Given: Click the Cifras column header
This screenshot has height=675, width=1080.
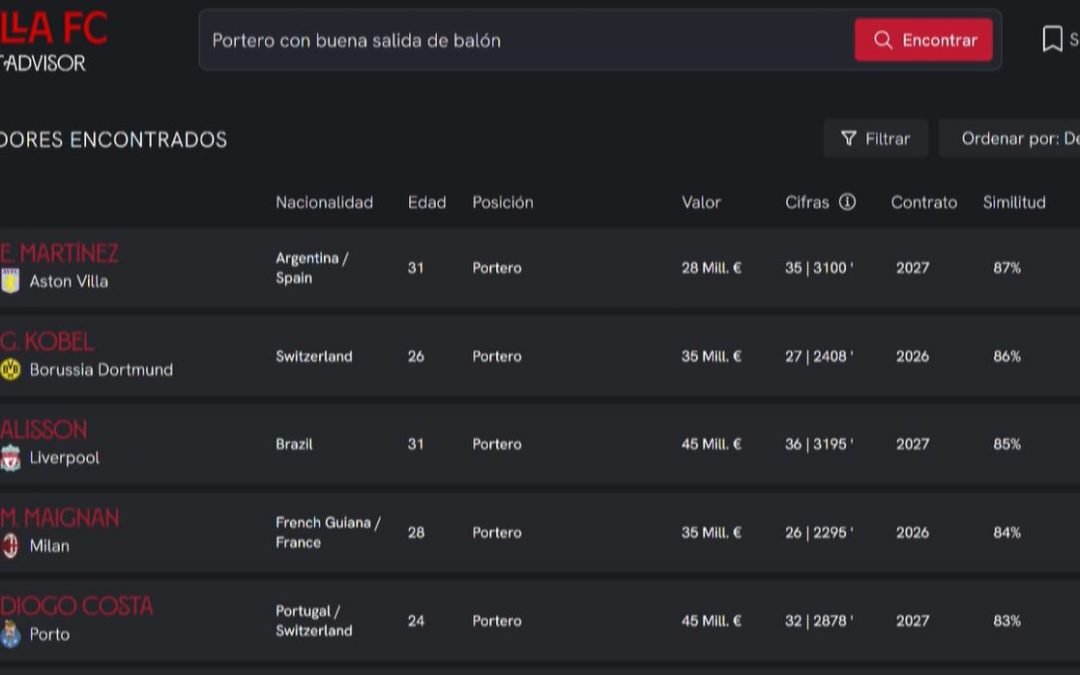Looking at the screenshot, I should 807,202.
